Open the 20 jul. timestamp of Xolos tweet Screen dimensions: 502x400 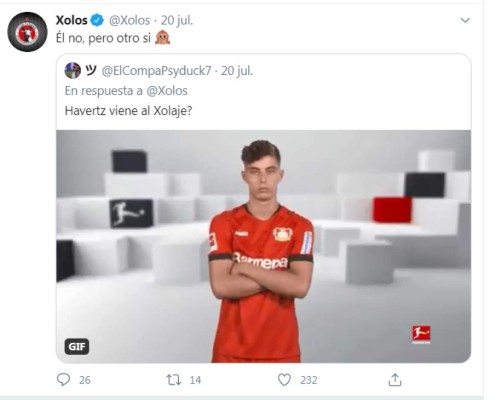point(177,21)
